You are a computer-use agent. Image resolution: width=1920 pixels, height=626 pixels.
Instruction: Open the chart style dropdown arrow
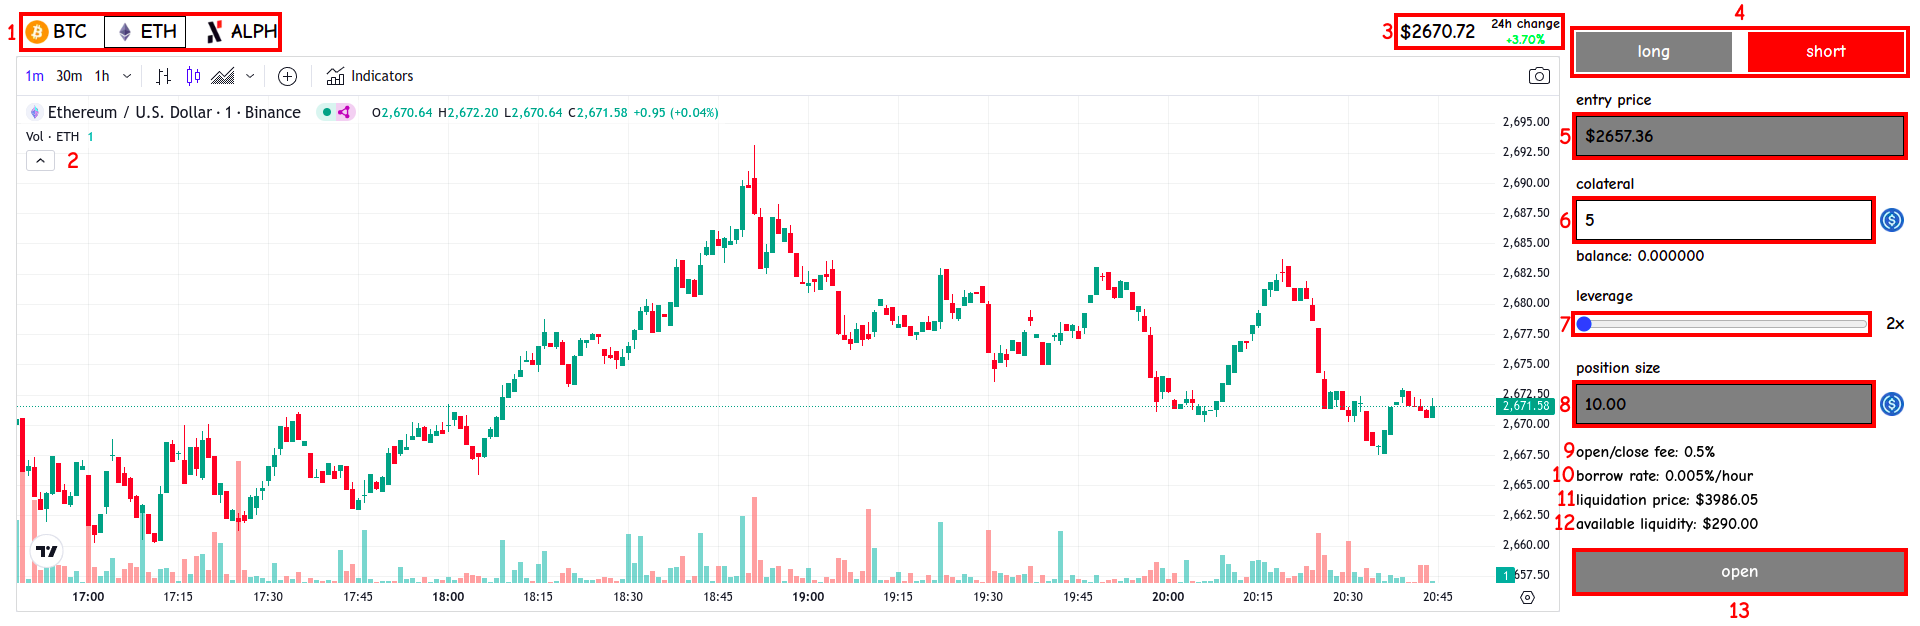[250, 76]
